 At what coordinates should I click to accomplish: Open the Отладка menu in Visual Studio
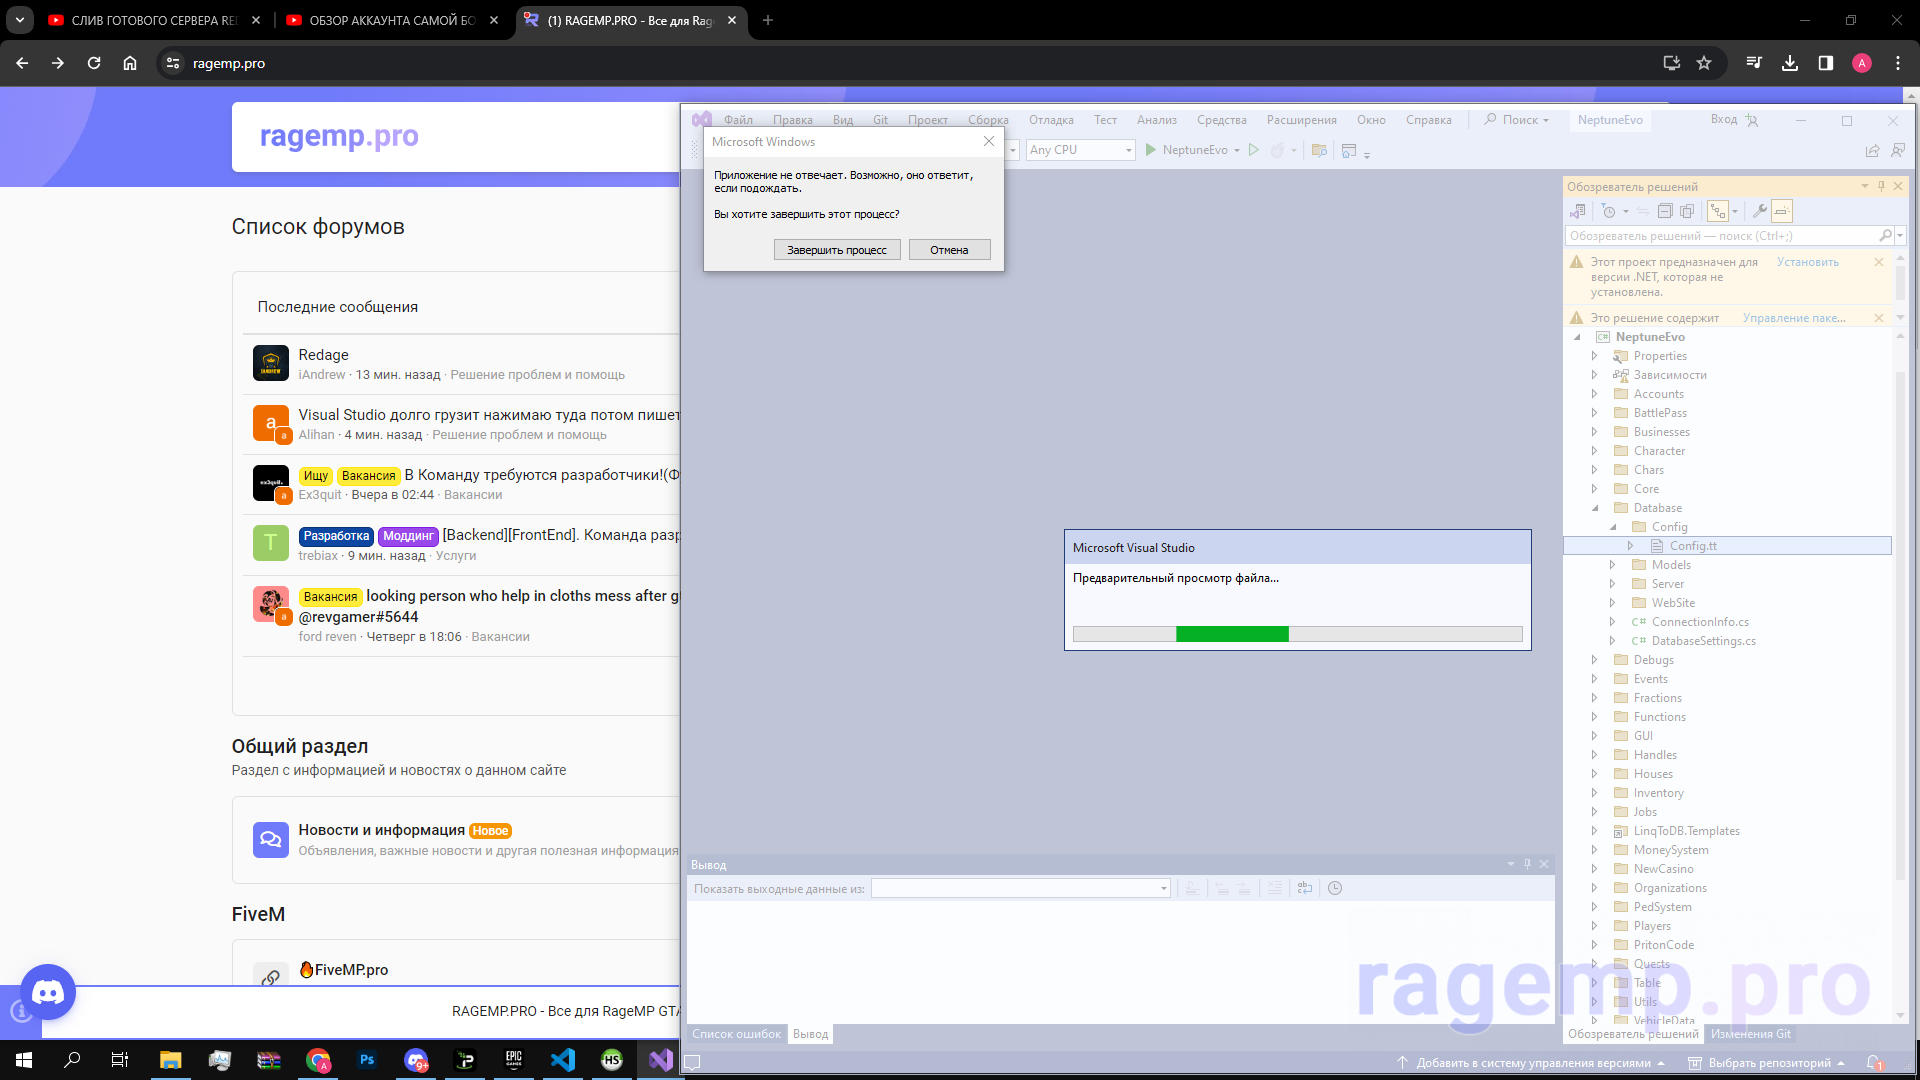(1051, 120)
